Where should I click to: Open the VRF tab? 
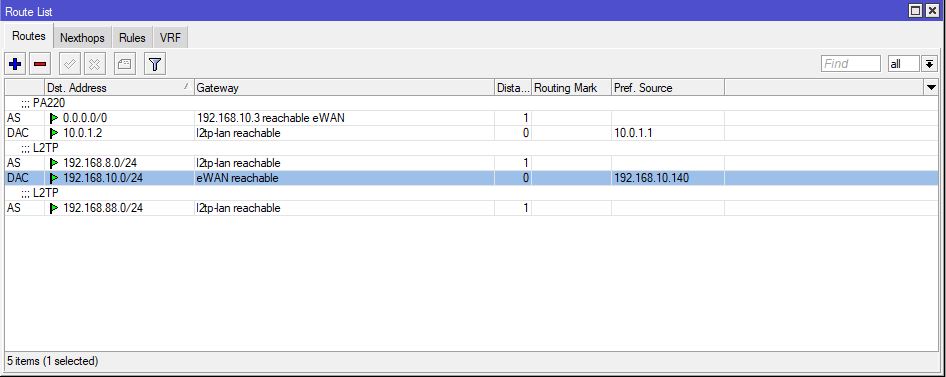171,37
